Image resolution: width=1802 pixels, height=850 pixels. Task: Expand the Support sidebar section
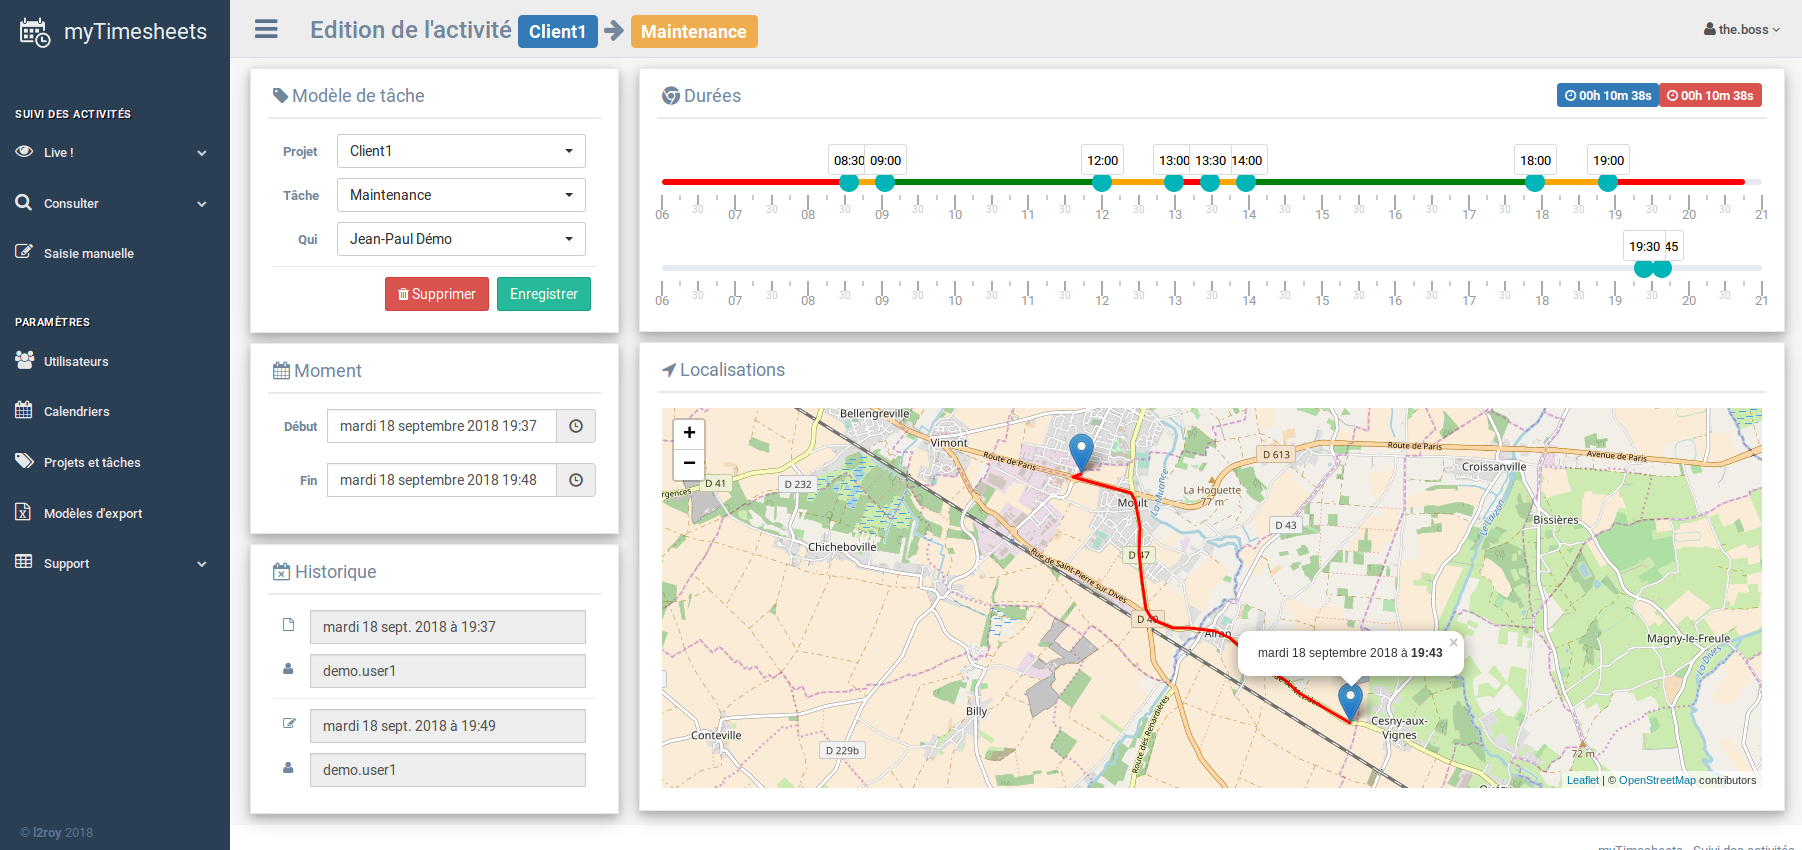(114, 564)
